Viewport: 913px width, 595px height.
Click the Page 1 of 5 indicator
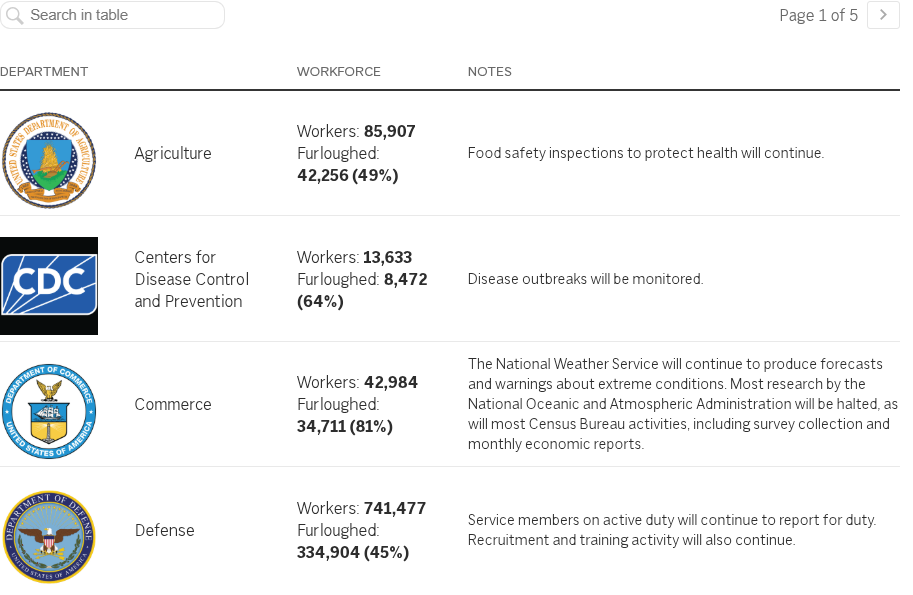pyautogui.click(x=818, y=16)
